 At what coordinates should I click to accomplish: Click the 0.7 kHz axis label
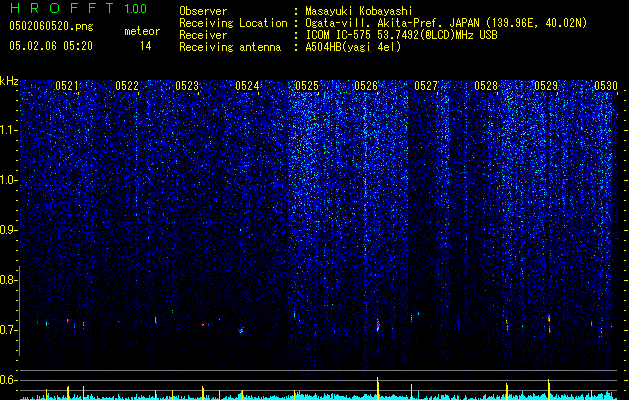9,330
